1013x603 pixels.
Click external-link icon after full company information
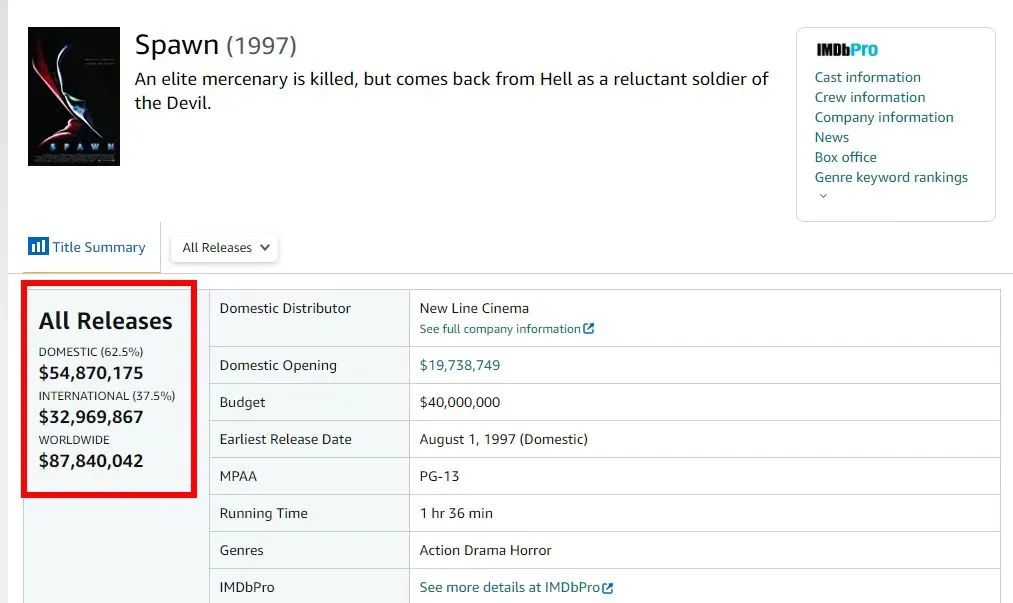pyautogui.click(x=589, y=329)
